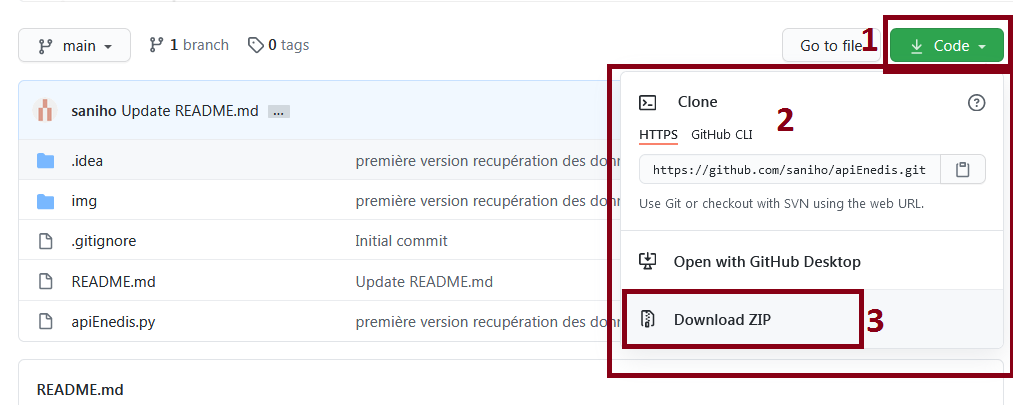Click the GitHub Desktop download icon

click(x=647, y=261)
